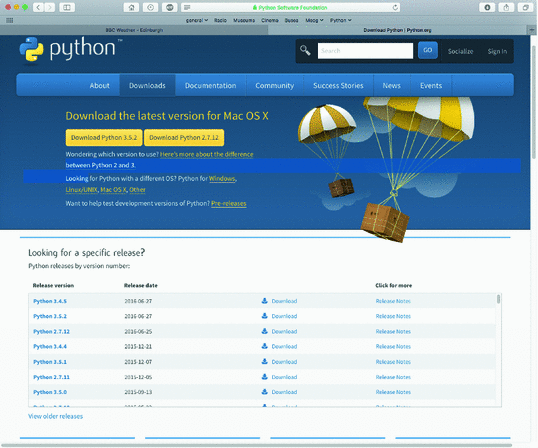Expand the Moog bookmarks folder
The image size is (538, 448).
click(x=314, y=20)
